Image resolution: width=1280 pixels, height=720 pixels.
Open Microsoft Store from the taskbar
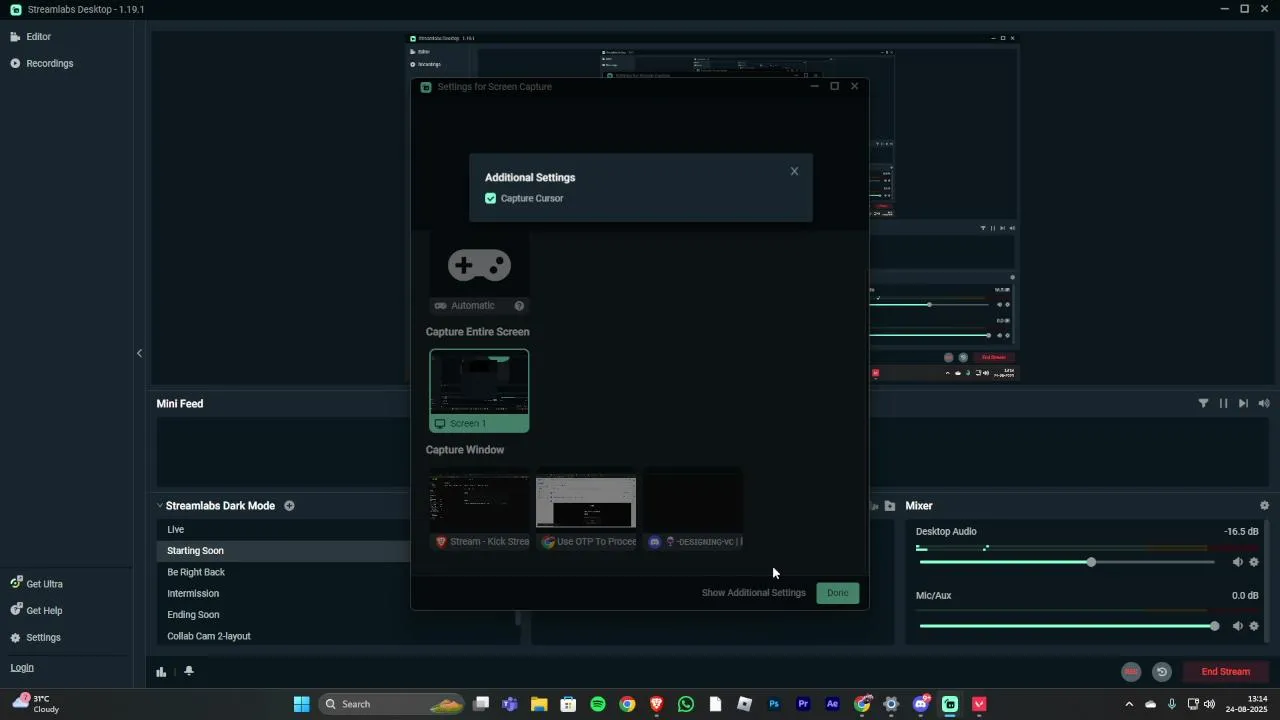tap(568, 705)
